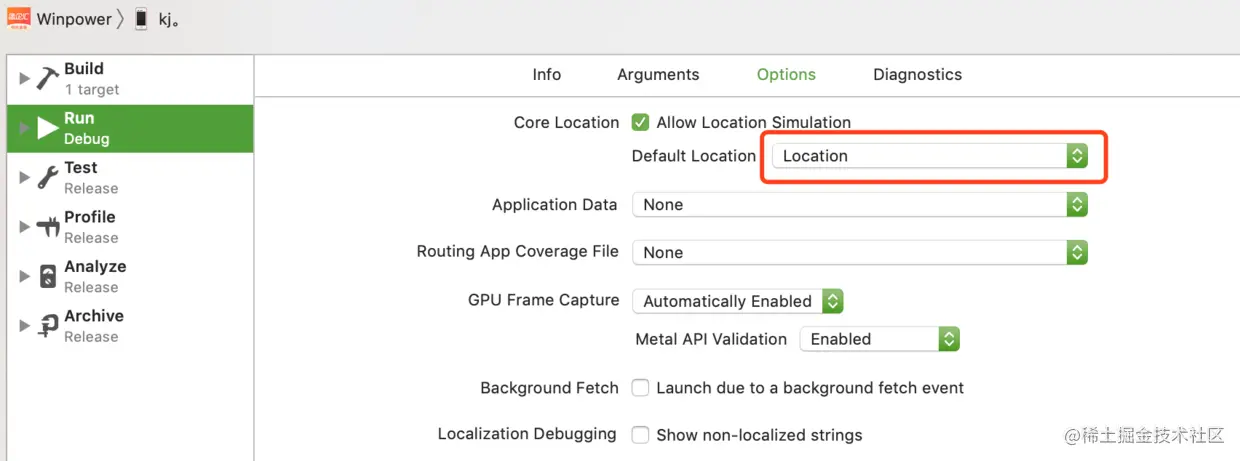The width and height of the screenshot is (1240, 461).
Task: Click the Winpower scheme name in breadcrumb
Action: (x=74, y=19)
